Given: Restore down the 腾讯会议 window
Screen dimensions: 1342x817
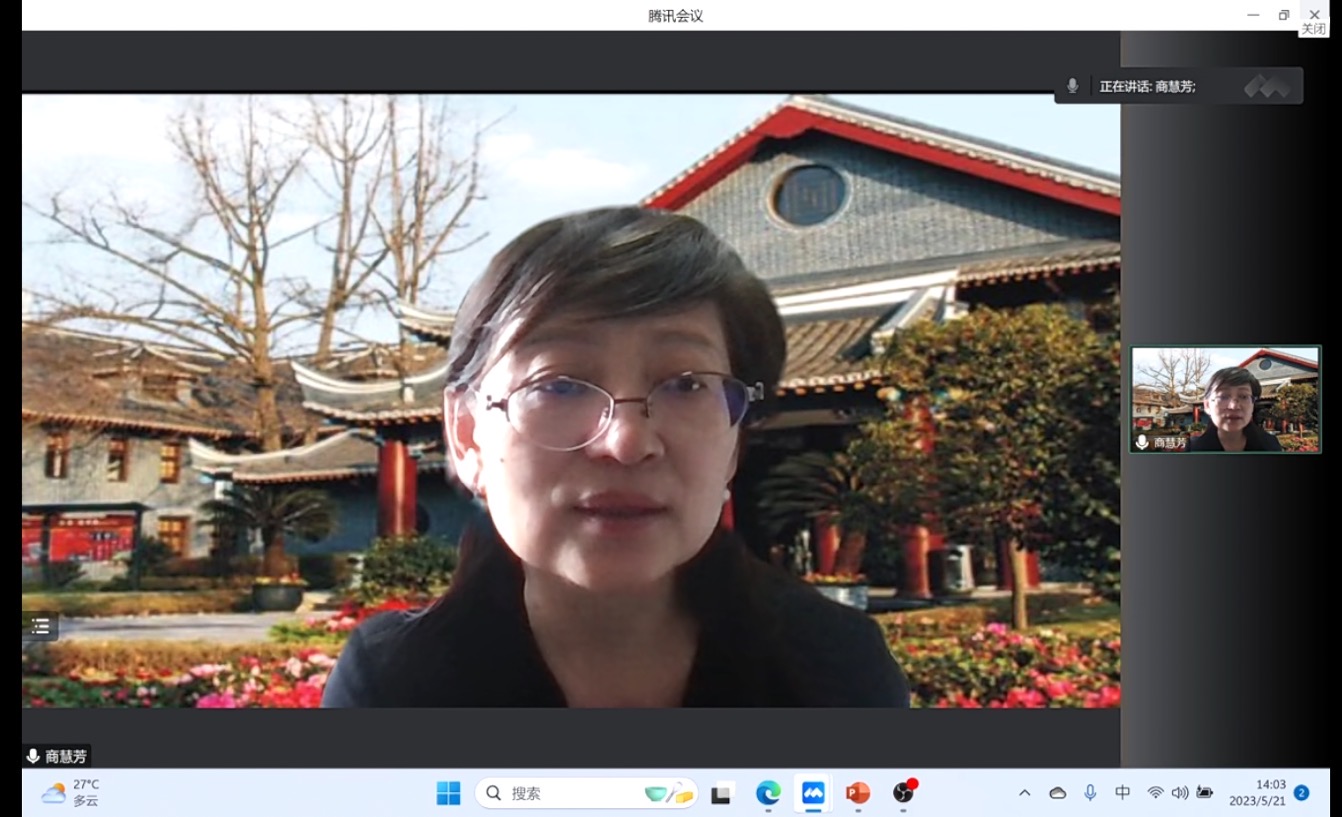Looking at the screenshot, I should point(1284,15).
